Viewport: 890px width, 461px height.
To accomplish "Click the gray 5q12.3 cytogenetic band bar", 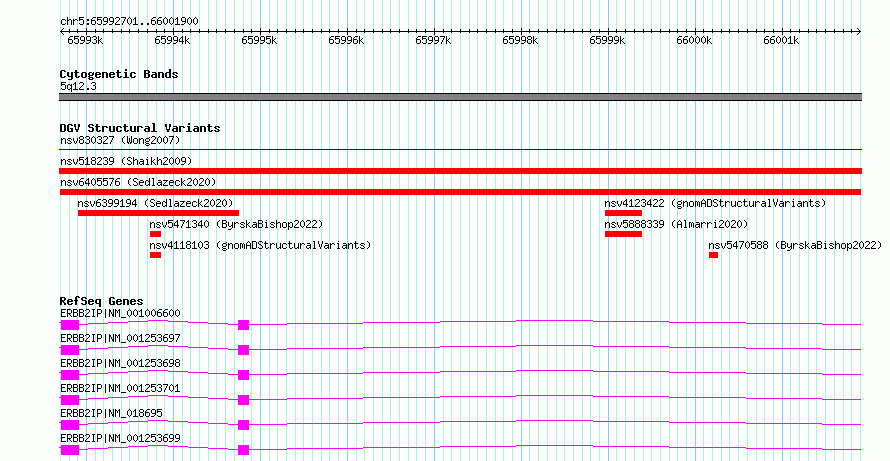I will pos(460,97).
